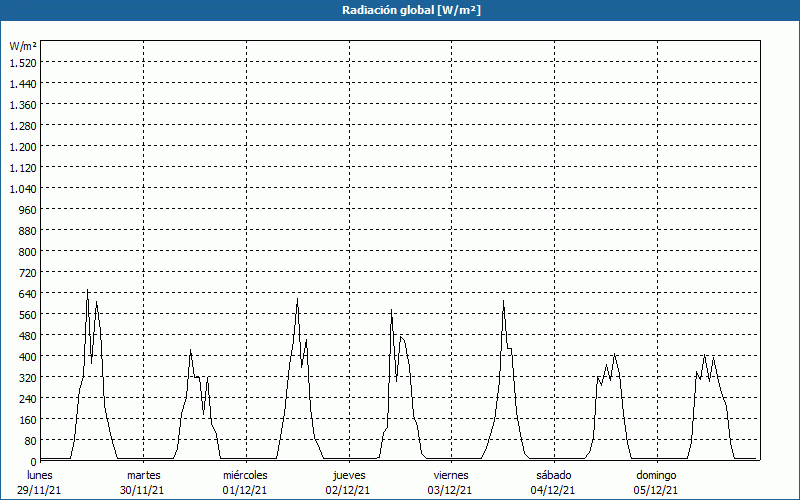The width and height of the screenshot is (800, 500).
Task: Select the 1.440 y-axis value
Action: 23,84
